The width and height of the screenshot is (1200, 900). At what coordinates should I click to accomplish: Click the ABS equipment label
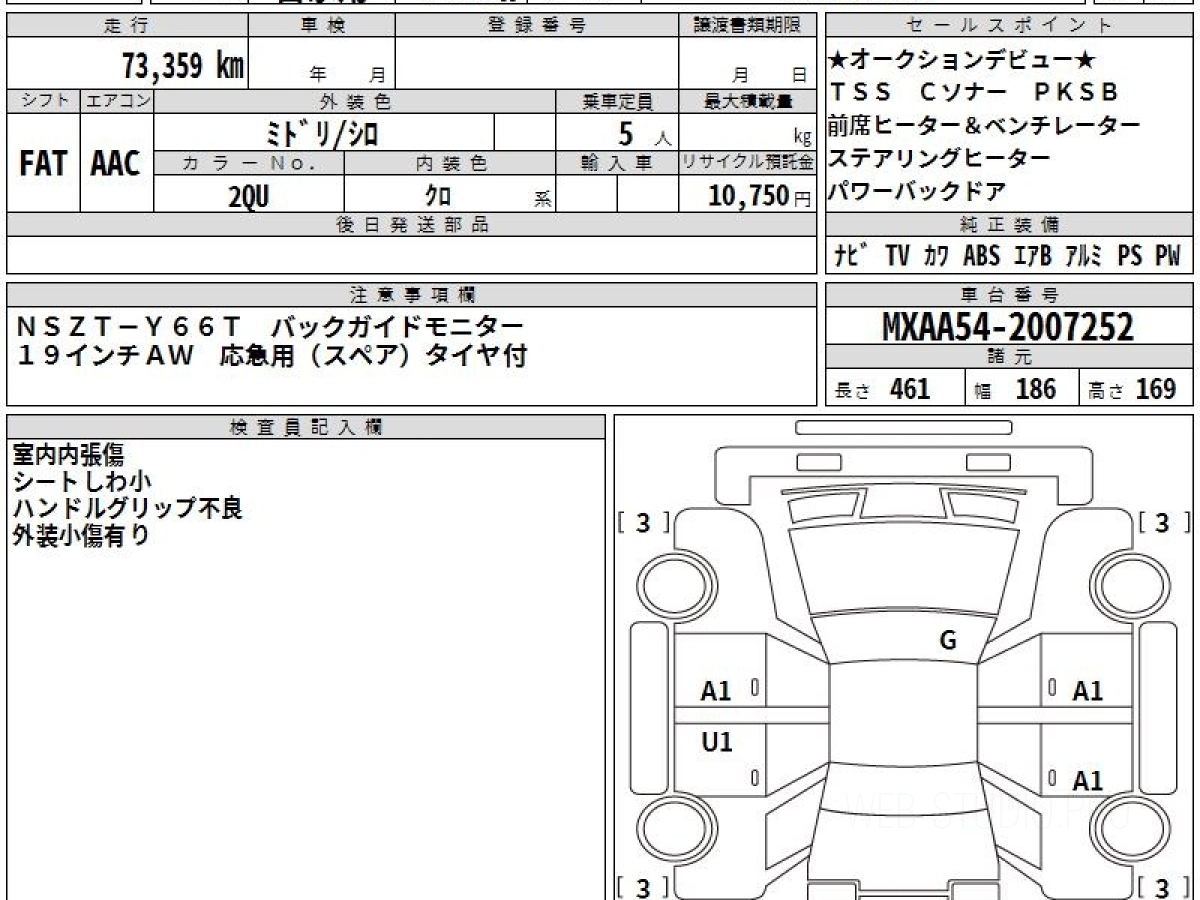point(981,256)
